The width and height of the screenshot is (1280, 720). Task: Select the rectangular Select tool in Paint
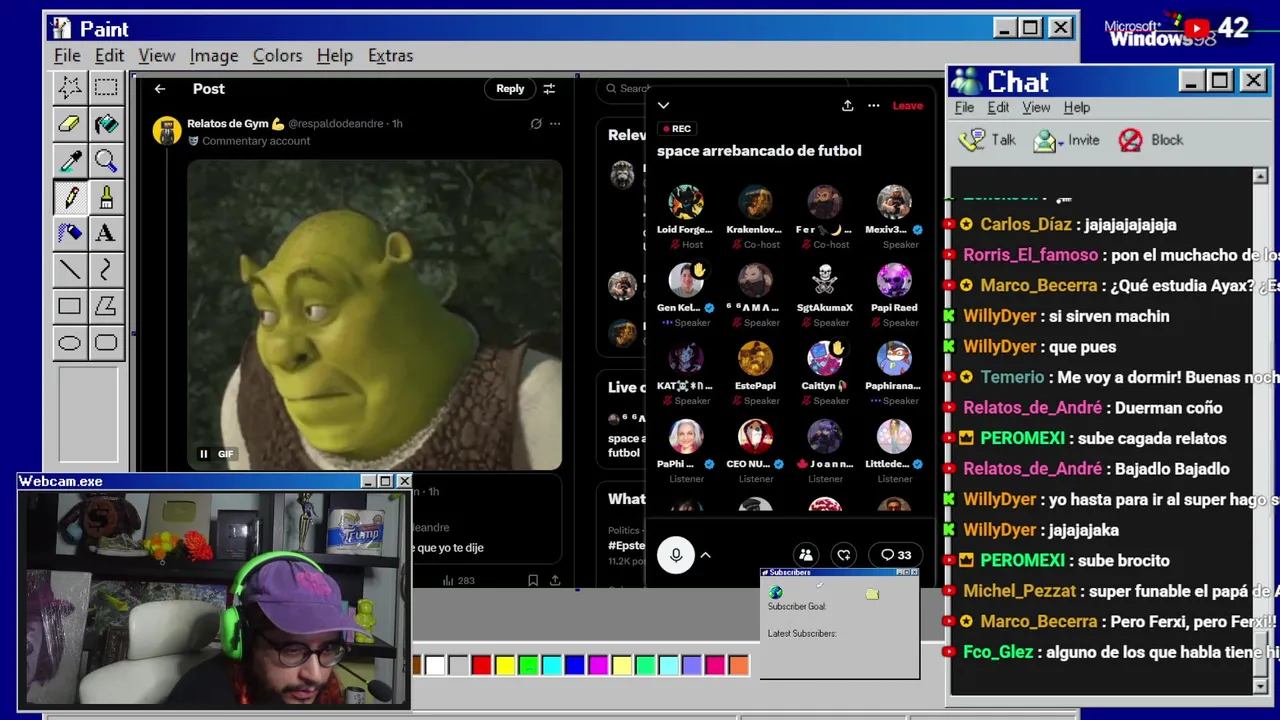pyautogui.click(x=105, y=87)
